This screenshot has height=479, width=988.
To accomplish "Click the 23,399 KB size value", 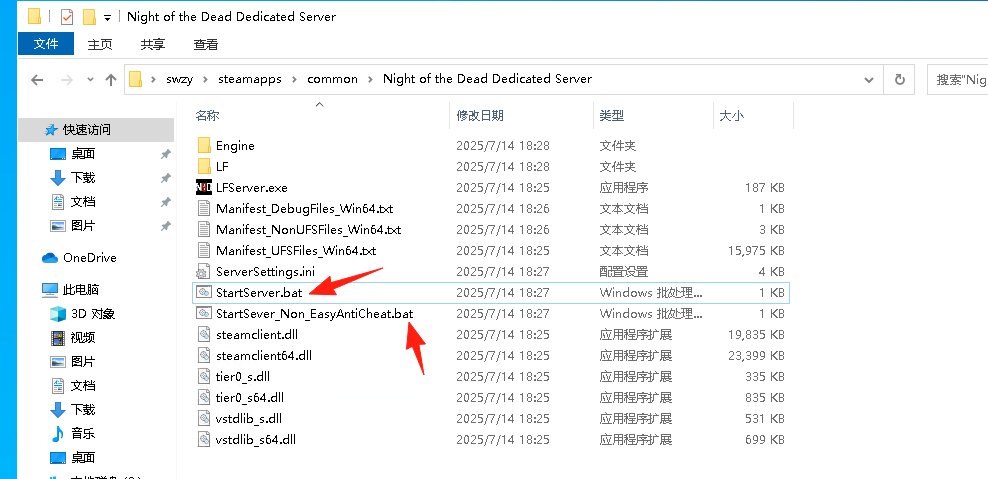I will 756,355.
